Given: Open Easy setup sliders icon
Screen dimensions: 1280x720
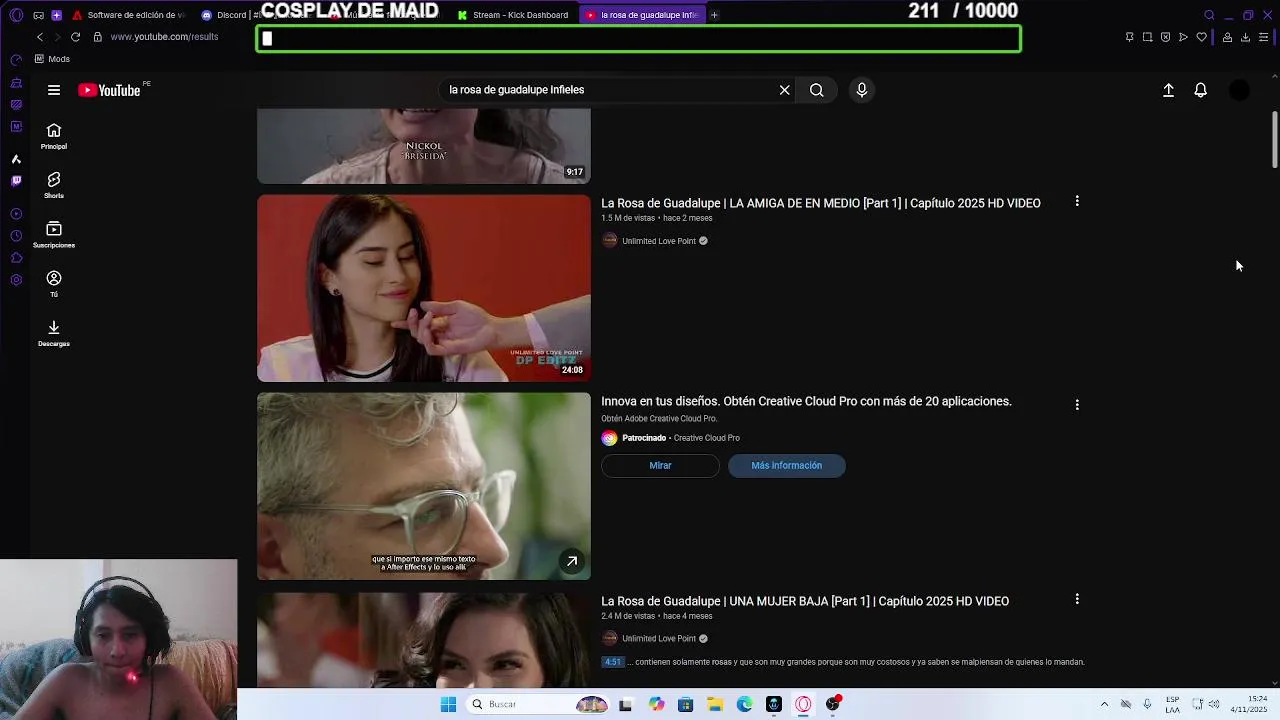Looking at the screenshot, I should coord(1264,37).
